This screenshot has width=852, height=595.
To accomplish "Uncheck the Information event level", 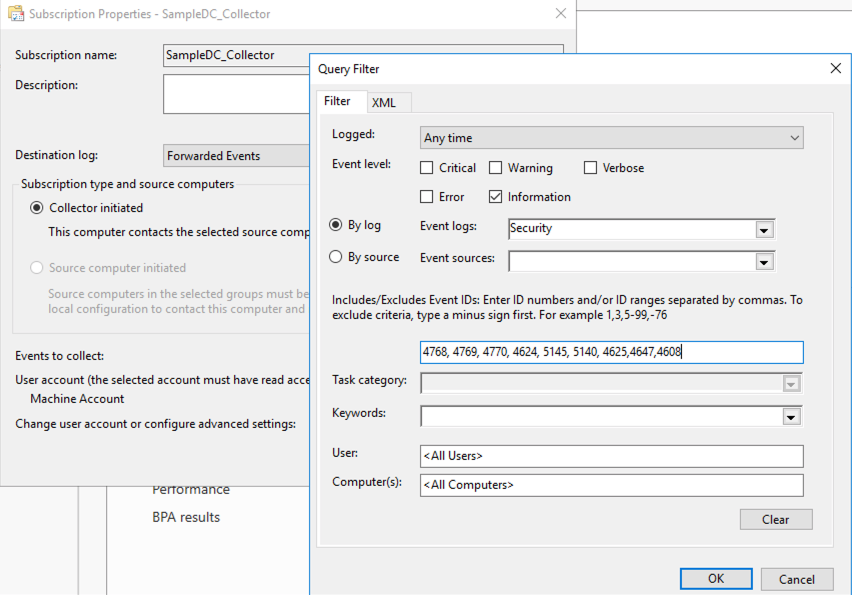I will pyautogui.click(x=495, y=197).
